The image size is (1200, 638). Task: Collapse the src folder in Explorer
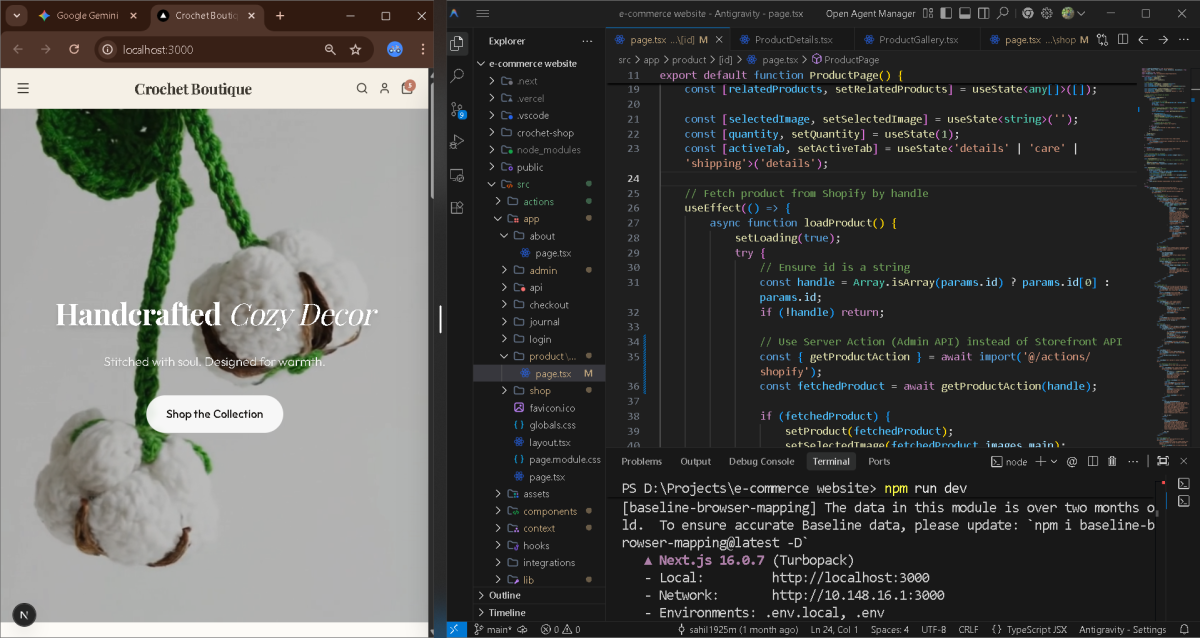pos(523,184)
